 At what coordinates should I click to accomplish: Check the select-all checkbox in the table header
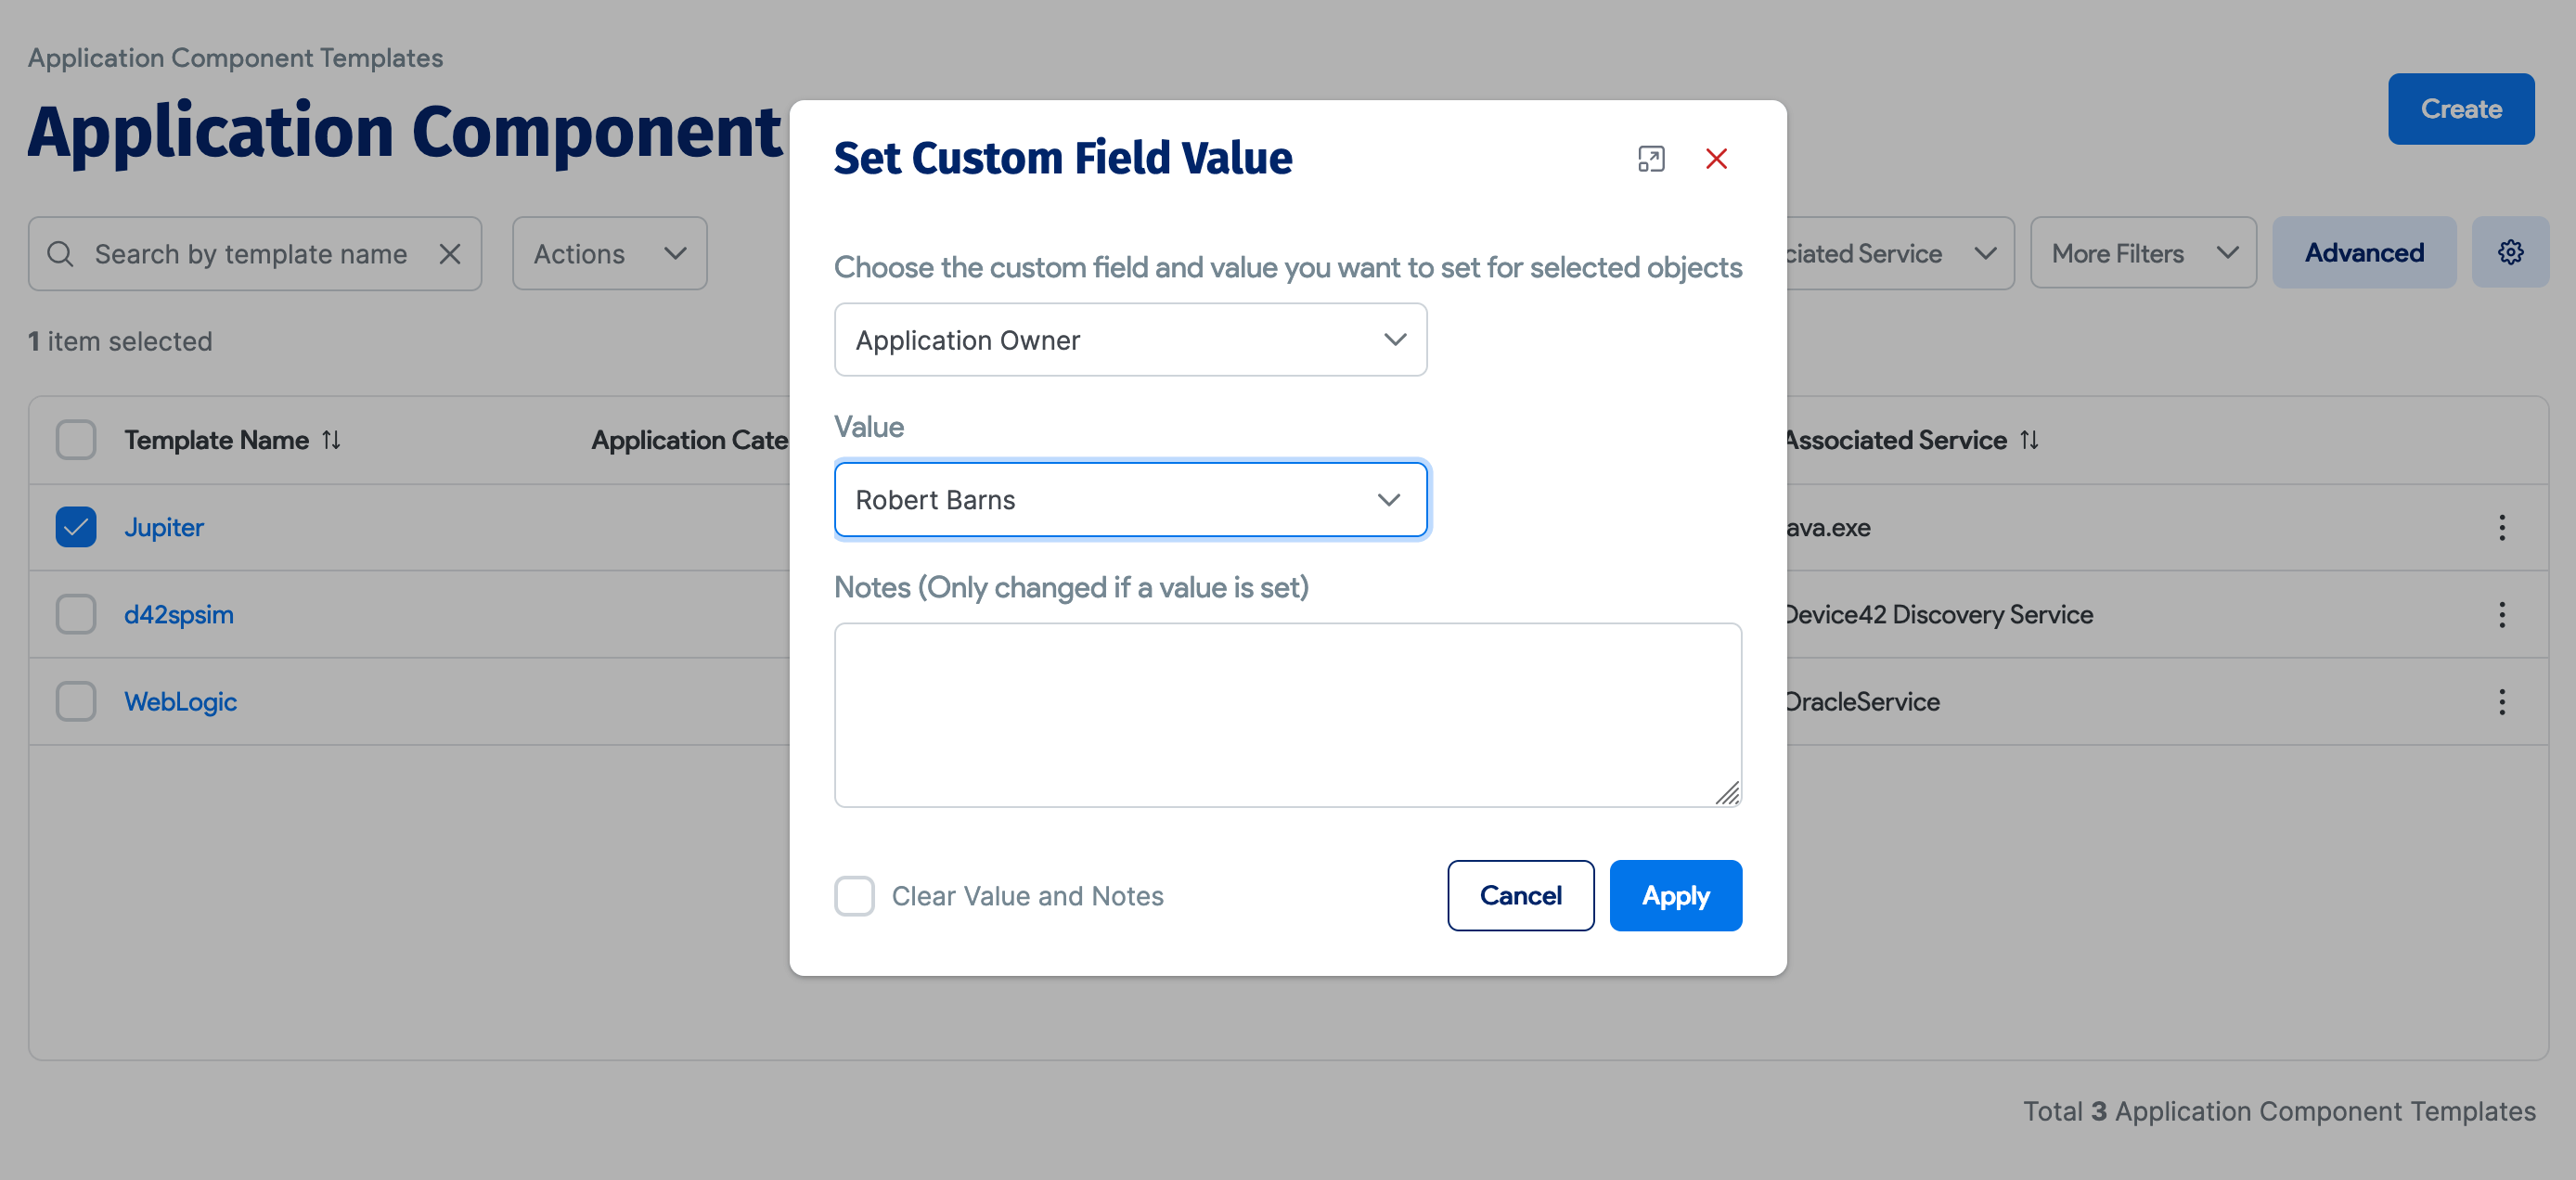(x=75, y=439)
